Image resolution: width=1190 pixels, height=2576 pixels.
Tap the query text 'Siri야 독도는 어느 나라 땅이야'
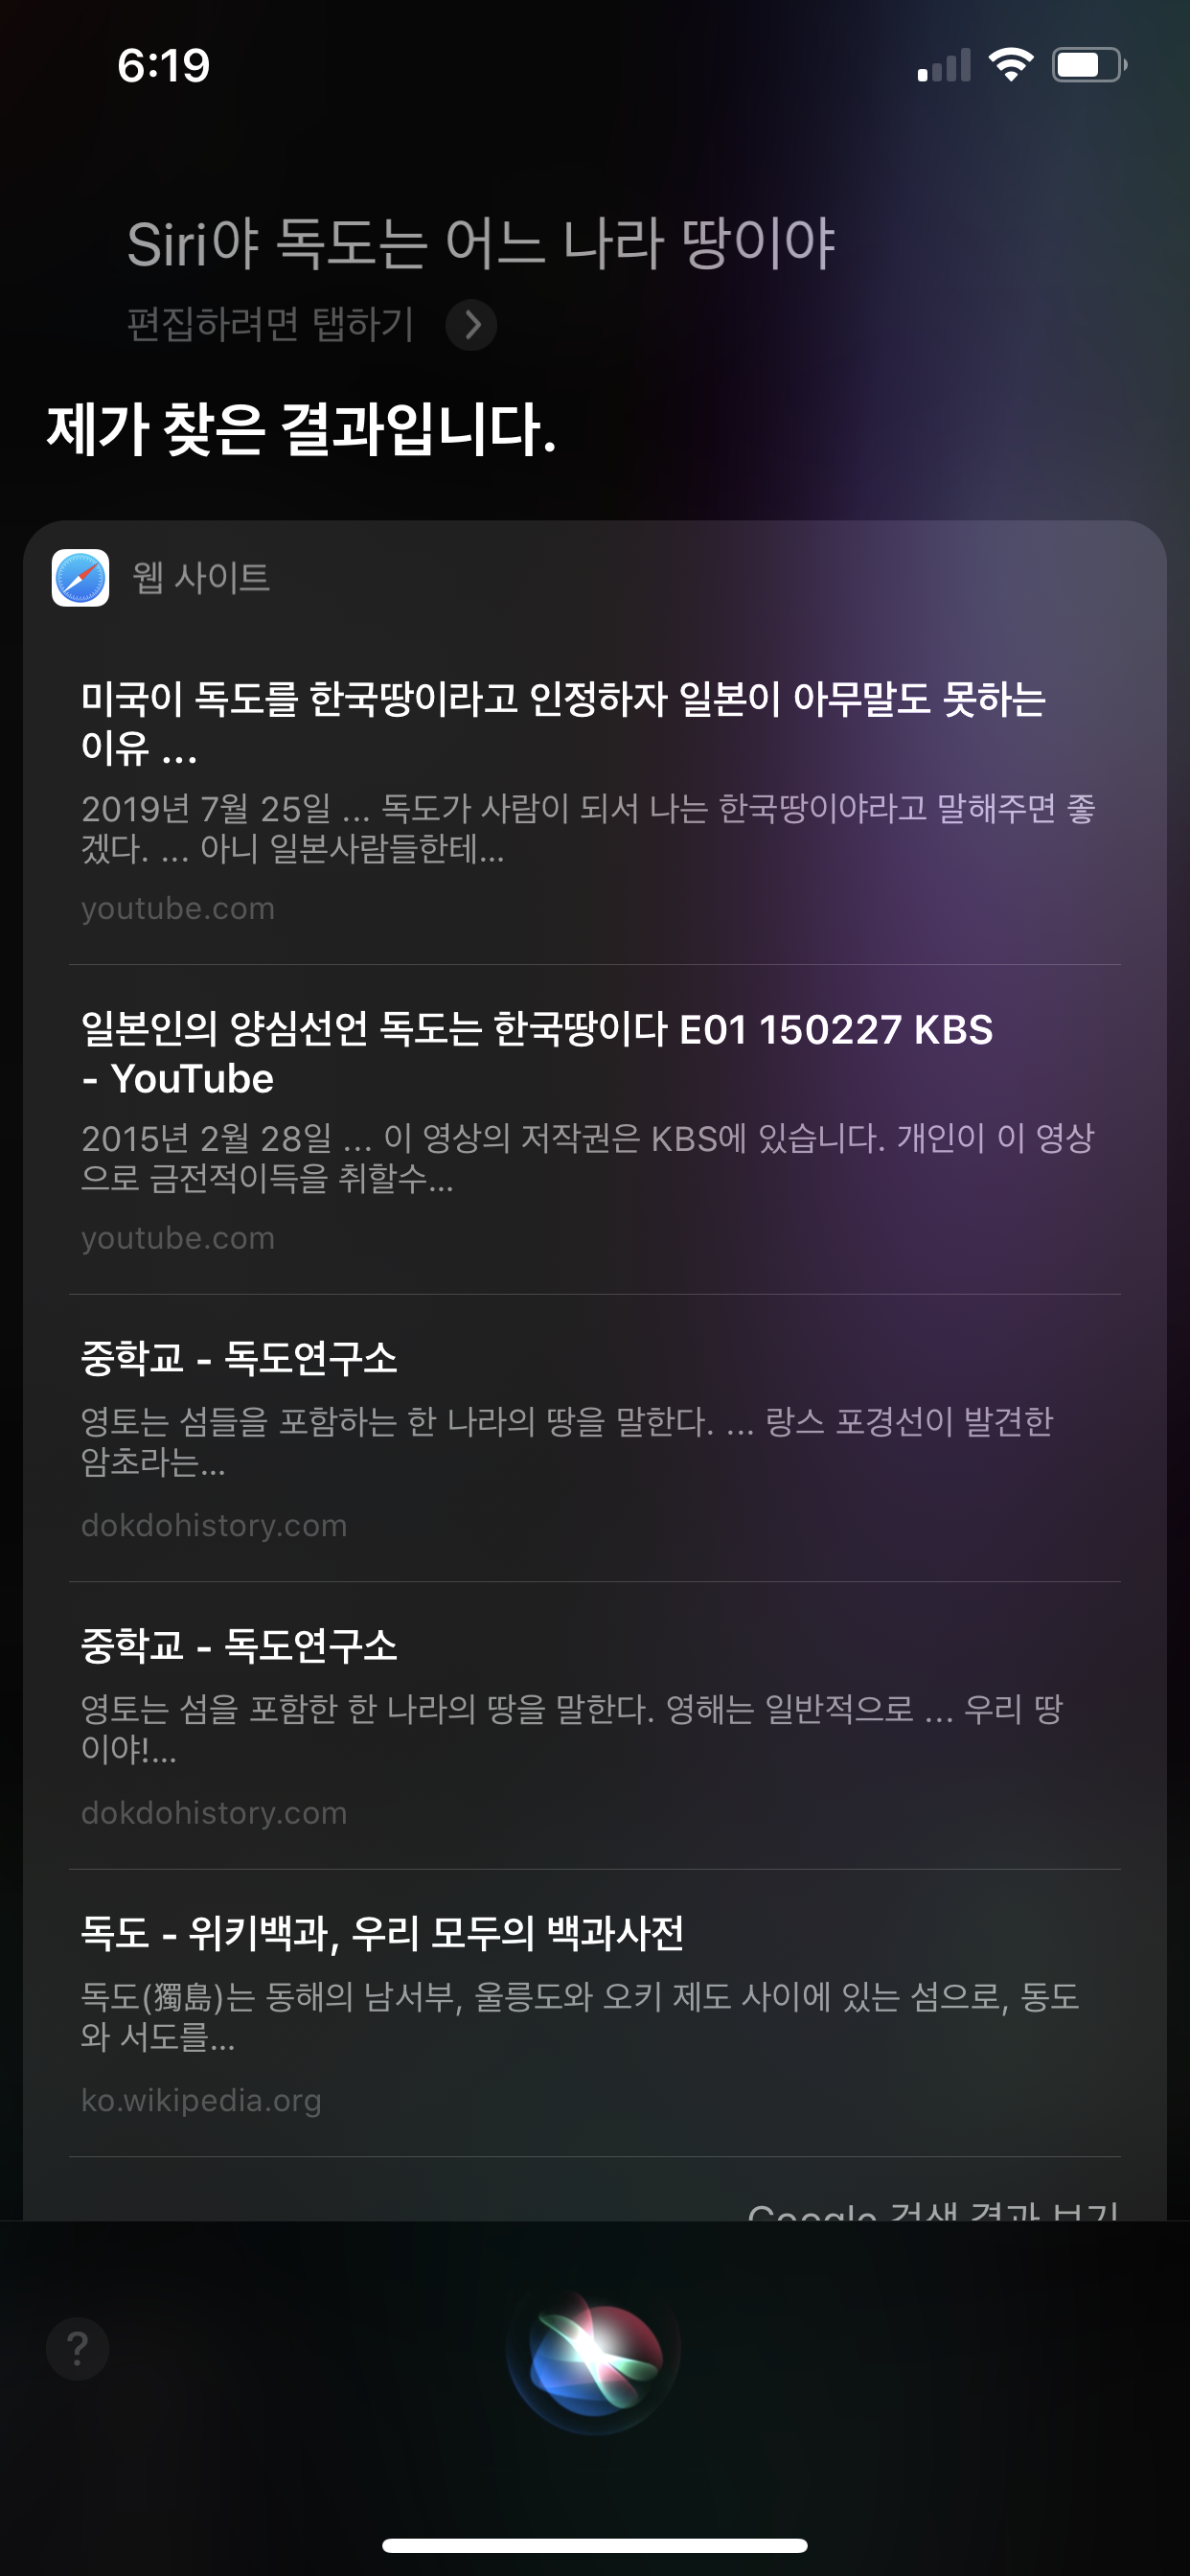click(x=480, y=243)
